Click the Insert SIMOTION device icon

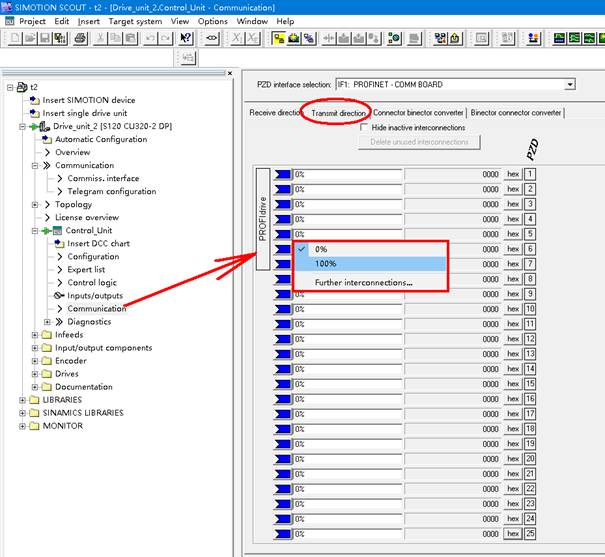coord(34,100)
